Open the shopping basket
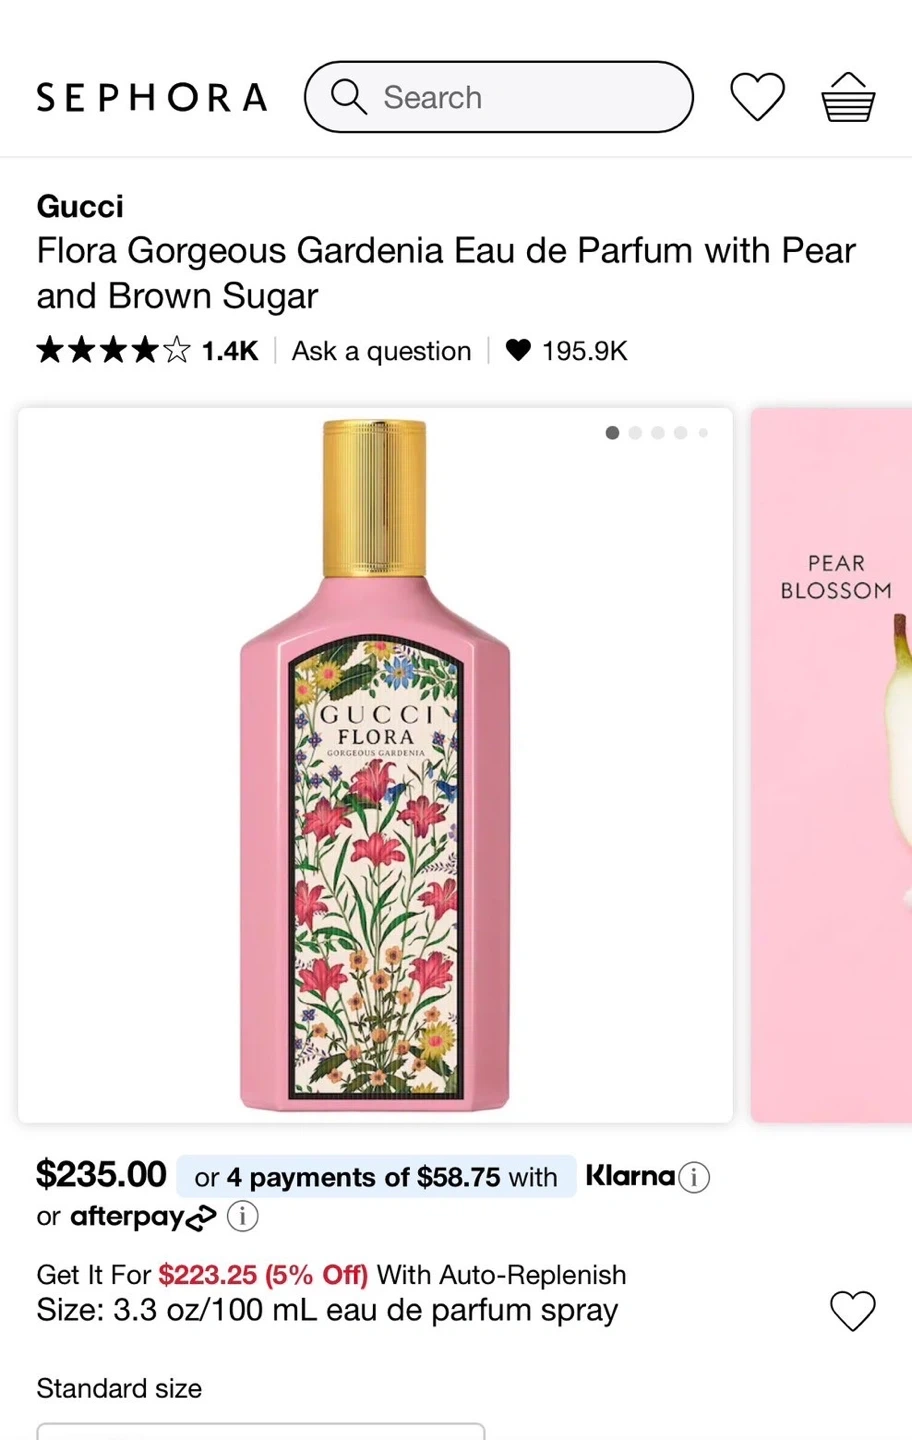 pos(848,97)
